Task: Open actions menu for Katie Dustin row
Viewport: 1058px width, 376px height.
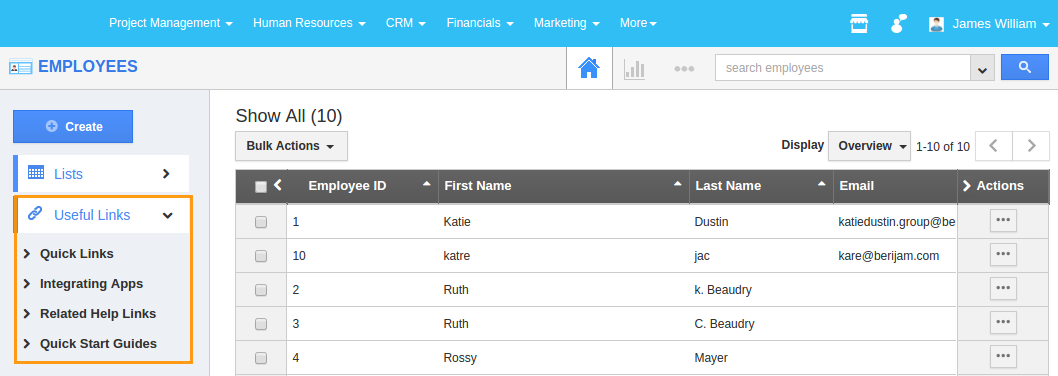Action: click(x=1003, y=221)
